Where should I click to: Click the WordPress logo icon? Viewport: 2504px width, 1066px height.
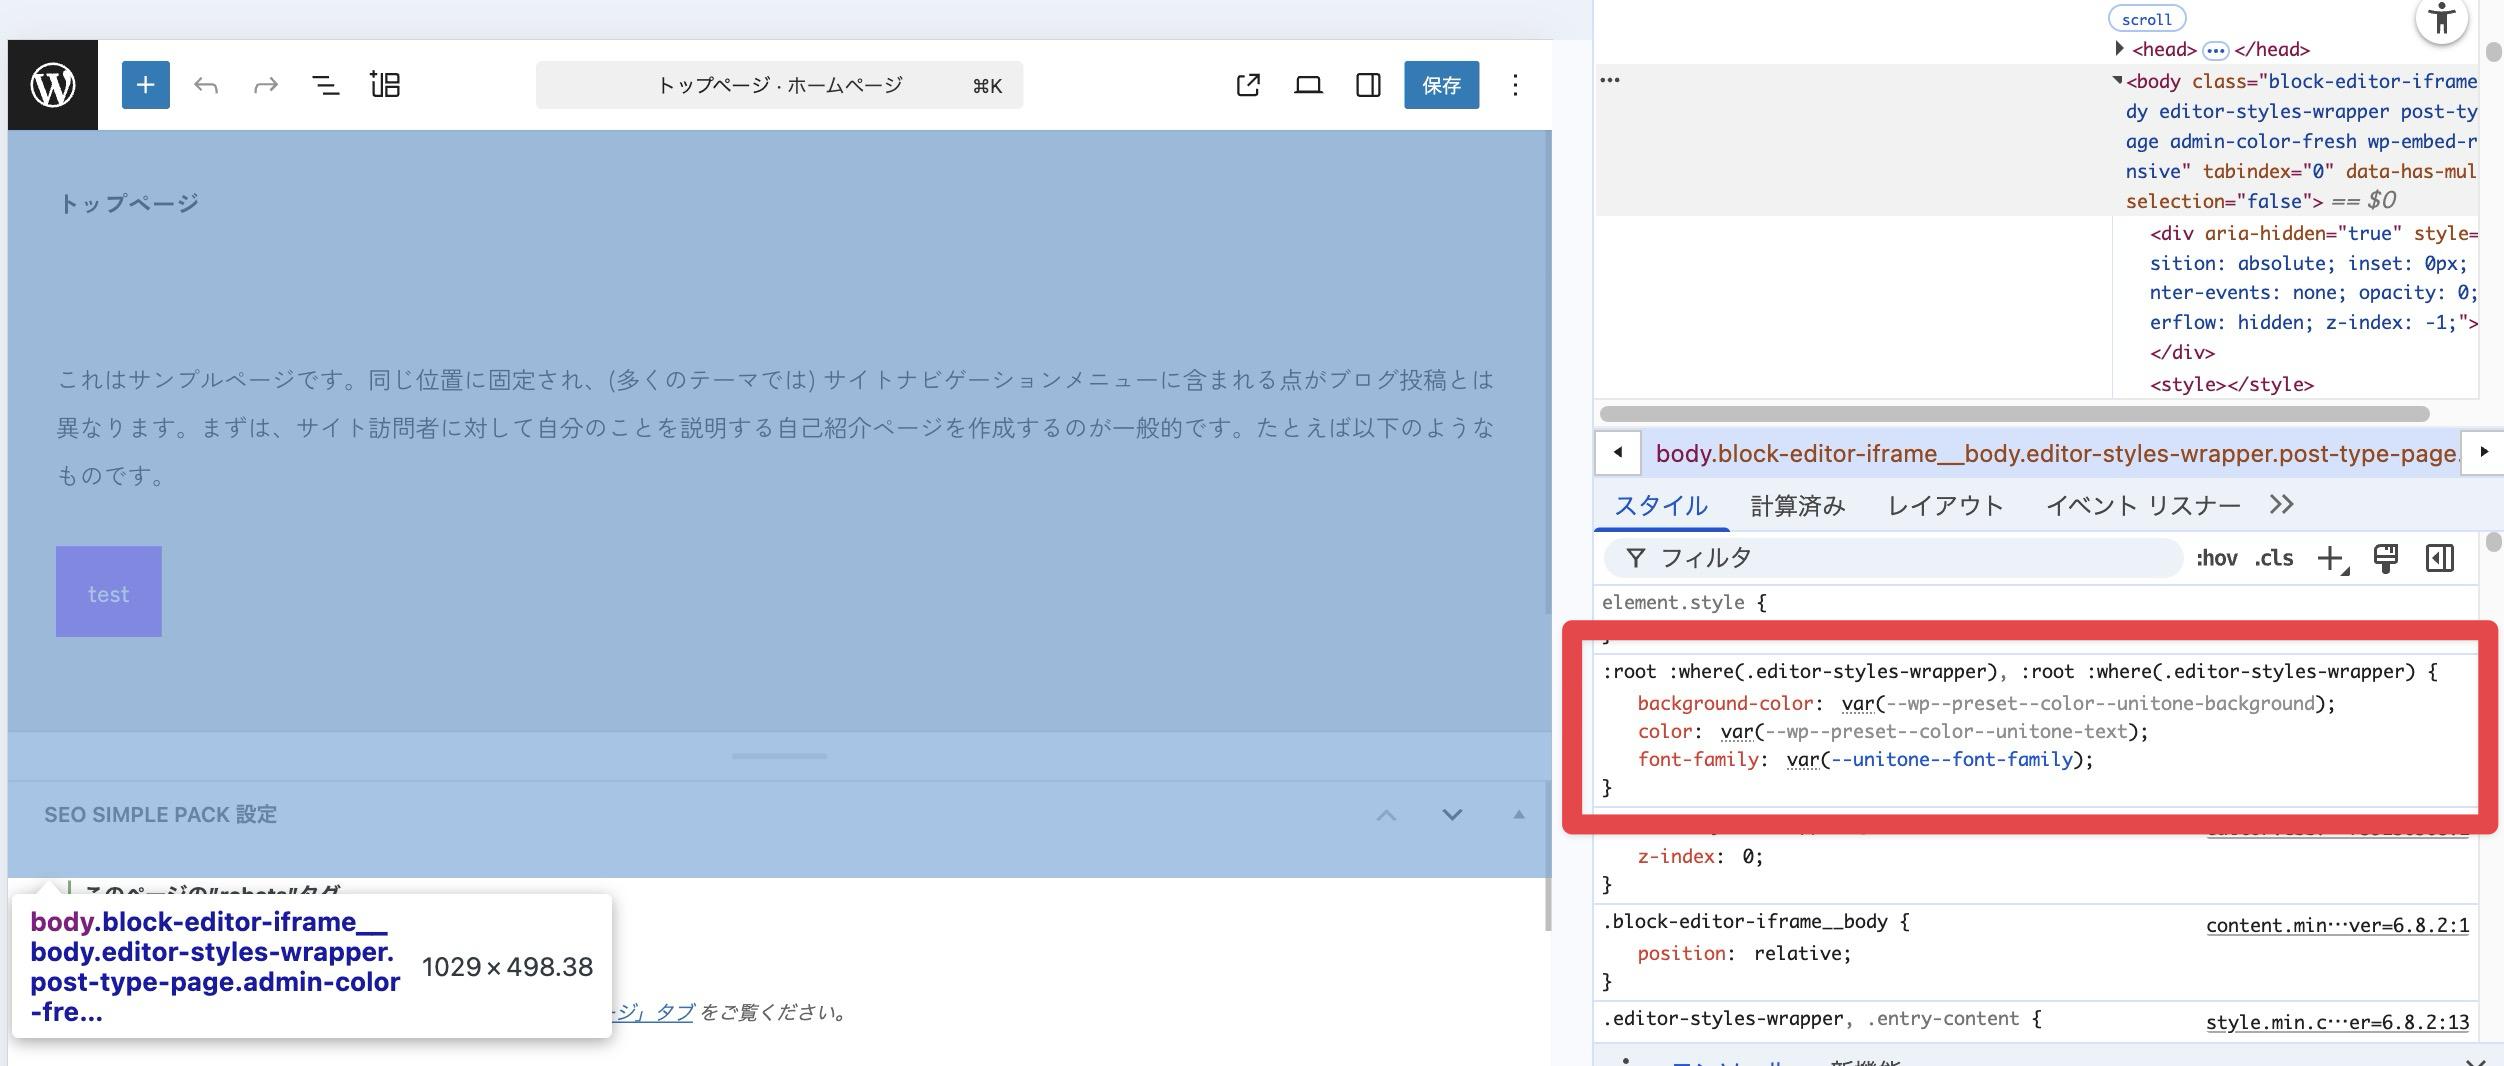click(x=53, y=85)
